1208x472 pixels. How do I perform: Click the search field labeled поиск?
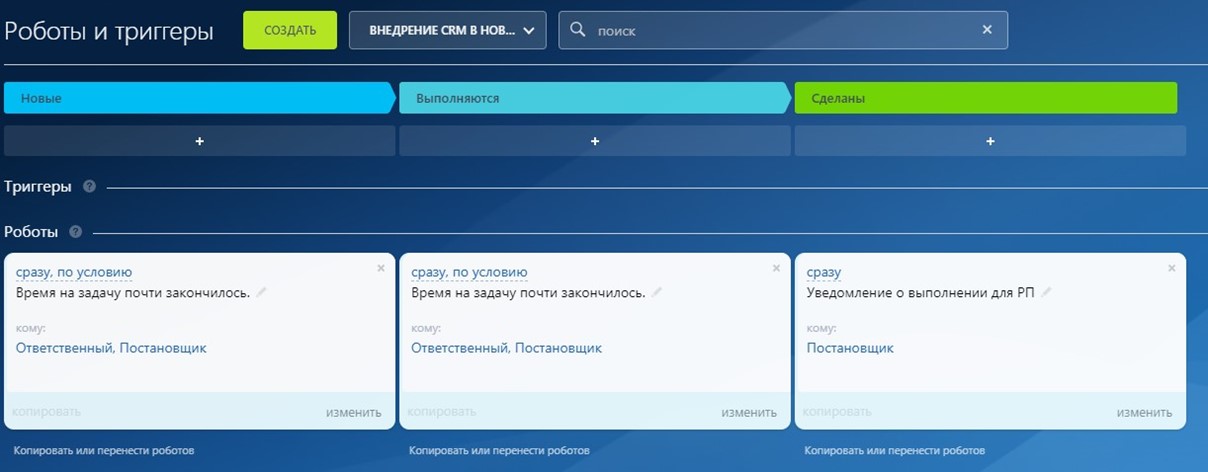point(783,30)
